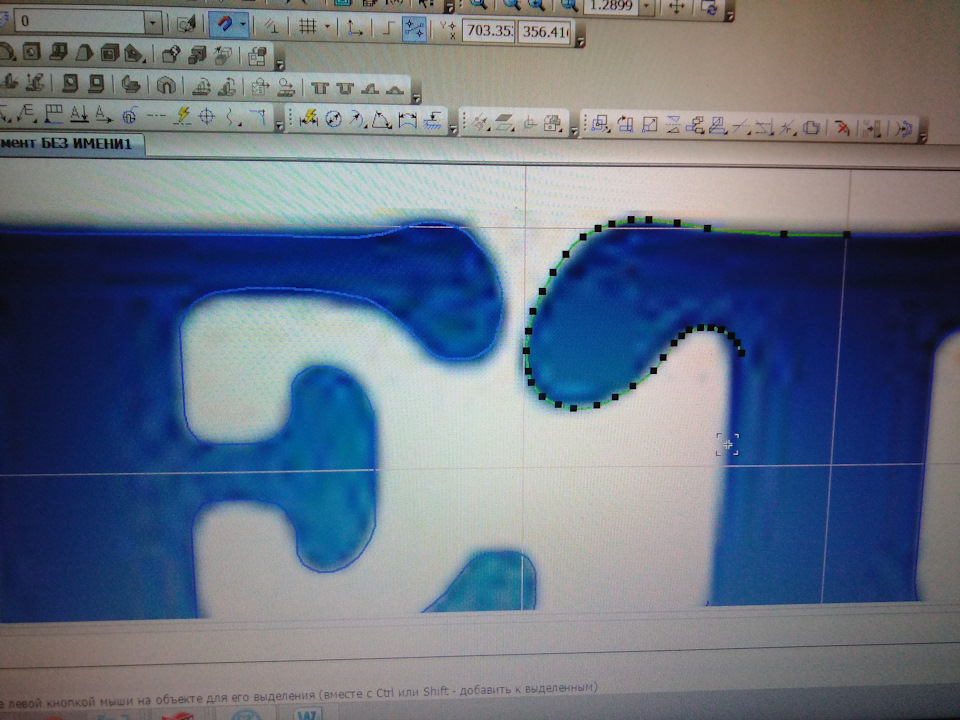Open the layer states manager icon
The width and height of the screenshot is (960, 720).
[x=186, y=24]
